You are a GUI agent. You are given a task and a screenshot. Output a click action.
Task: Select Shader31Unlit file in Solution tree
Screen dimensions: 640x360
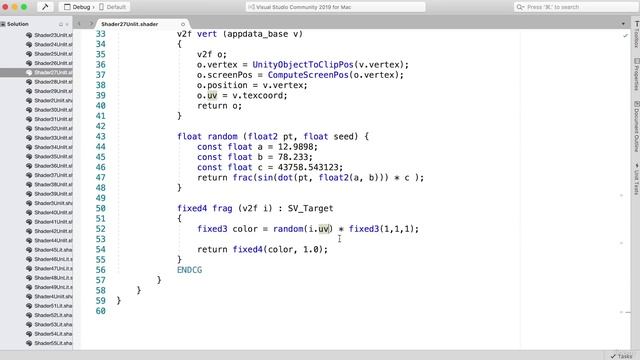[x=49, y=119]
